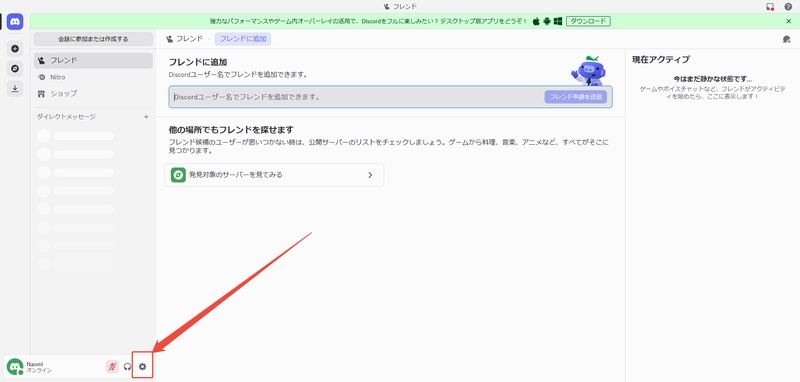The image size is (800, 382).
Task: Click Naomi's user avatar
Action: click(x=14, y=366)
